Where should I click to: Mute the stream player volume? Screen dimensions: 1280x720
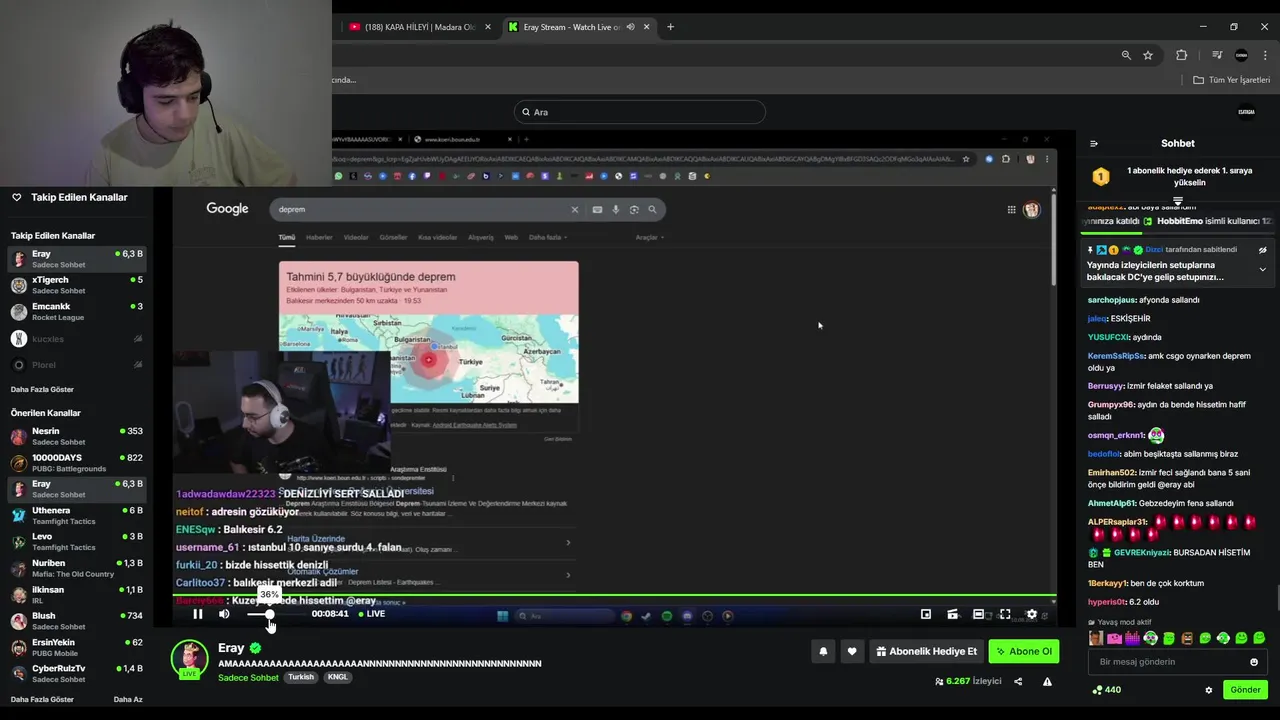coord(224,614)
